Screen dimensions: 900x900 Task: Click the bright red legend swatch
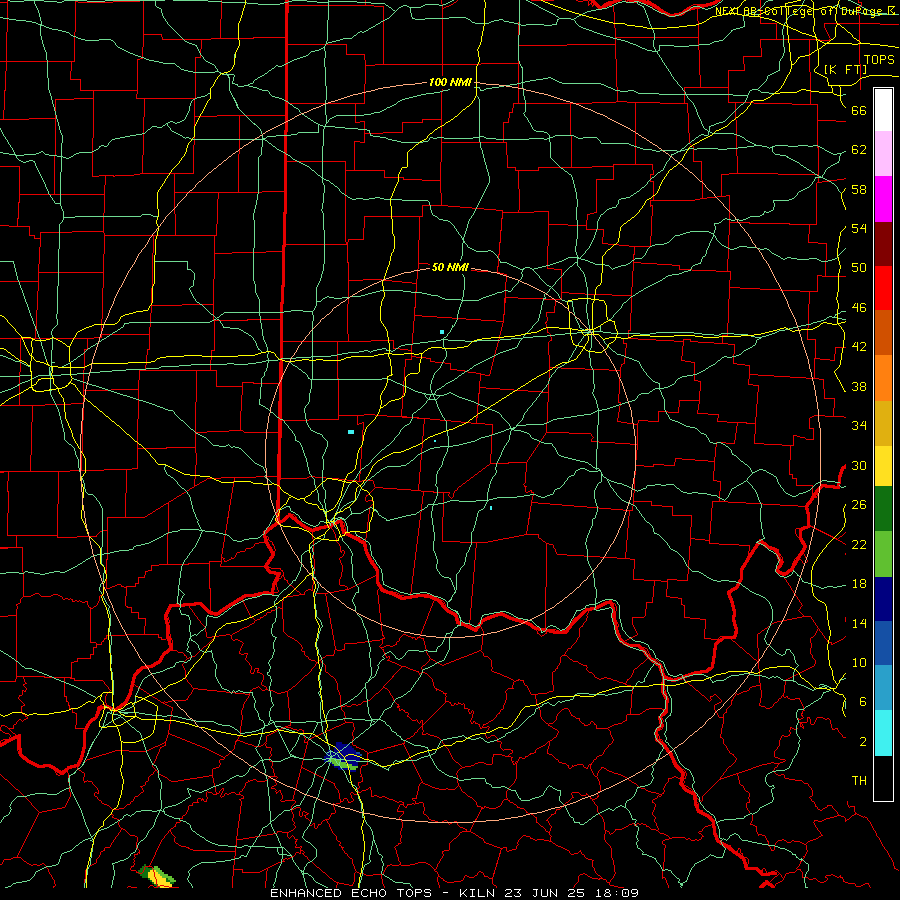click(x=883, y=289)
